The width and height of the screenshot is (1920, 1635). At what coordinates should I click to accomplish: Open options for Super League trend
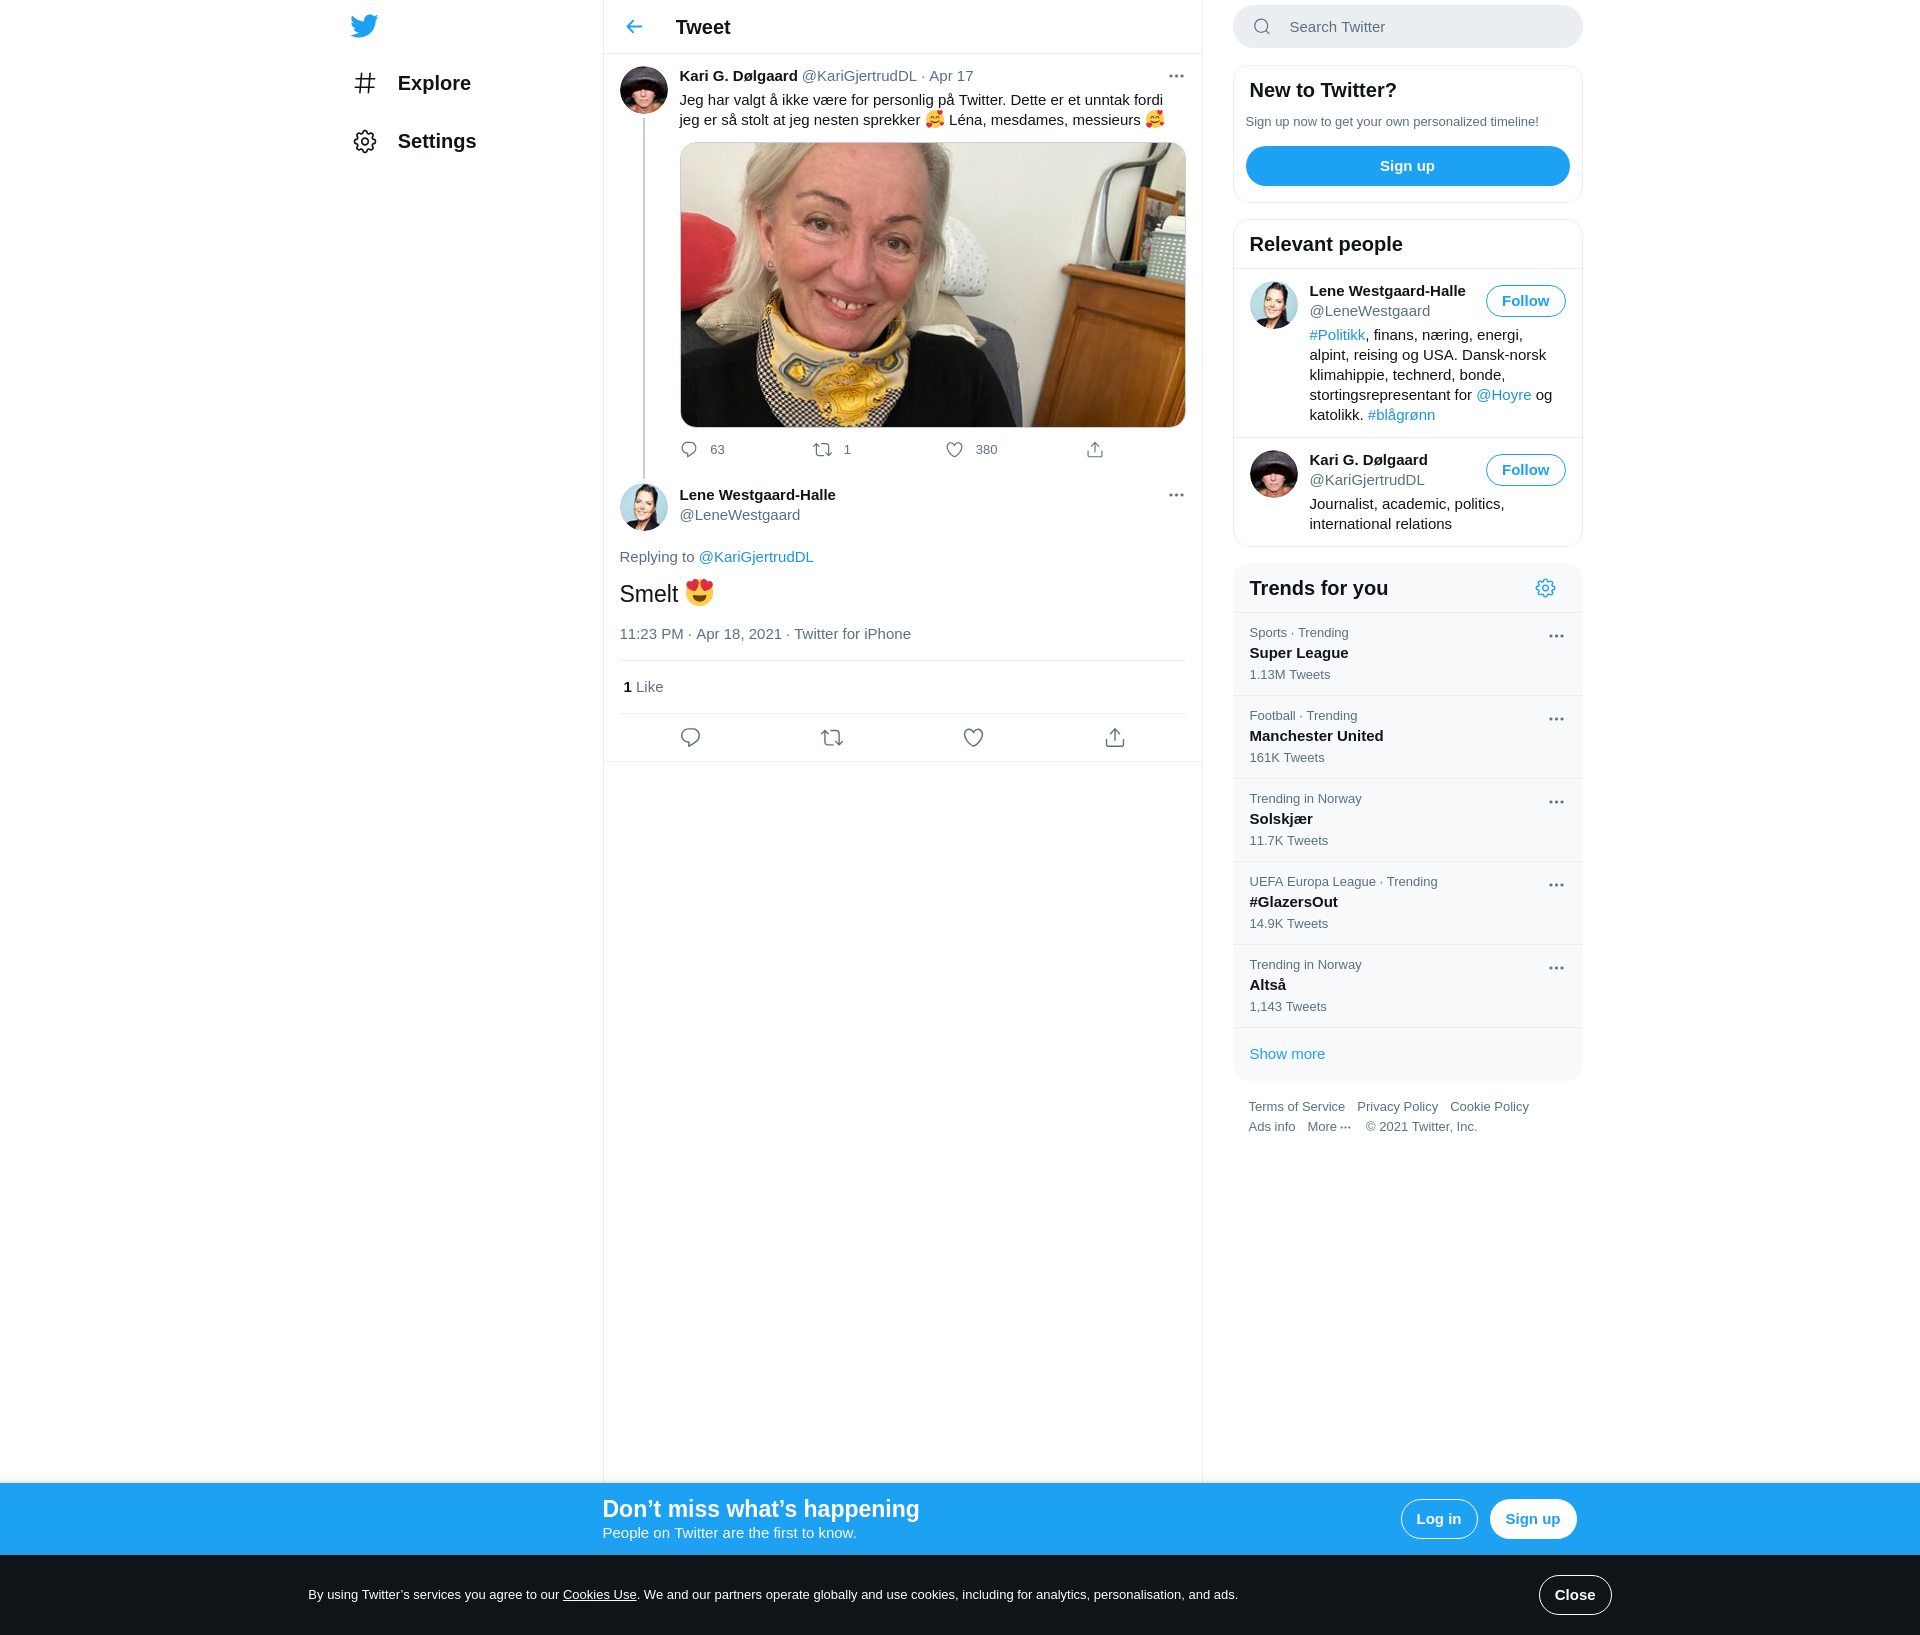pos(1556,636)
